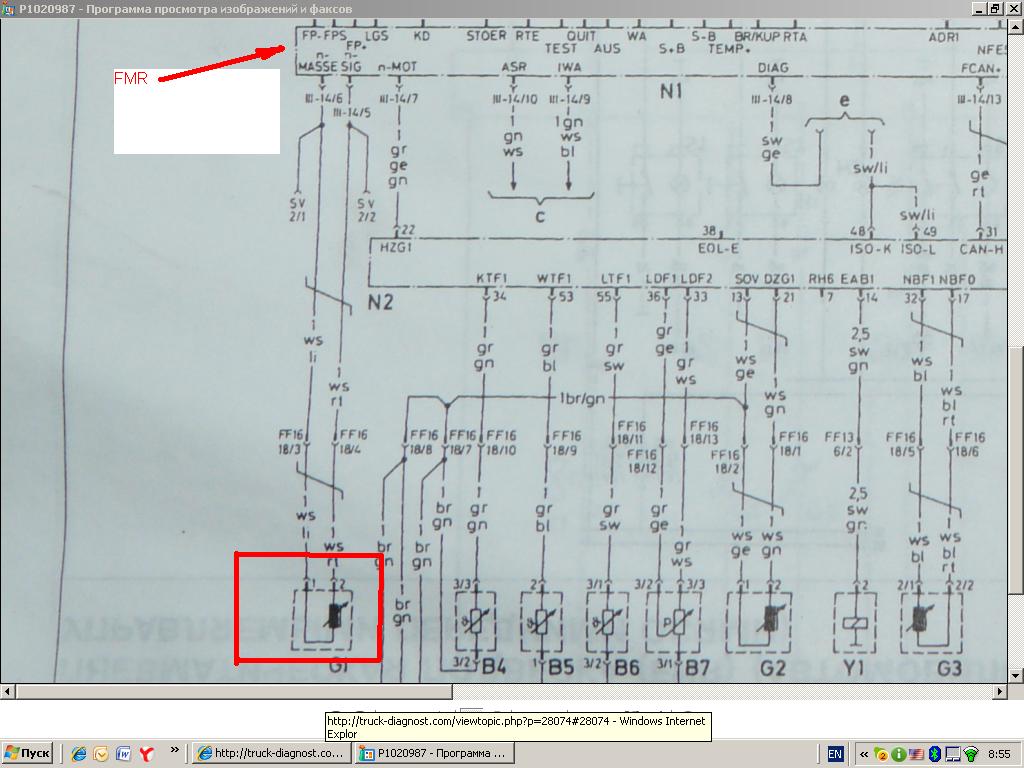This screenshot has width=1024, height=768.
Task: Launch Yandex browser from Quick Launch
Action: [x=146, y=754]
